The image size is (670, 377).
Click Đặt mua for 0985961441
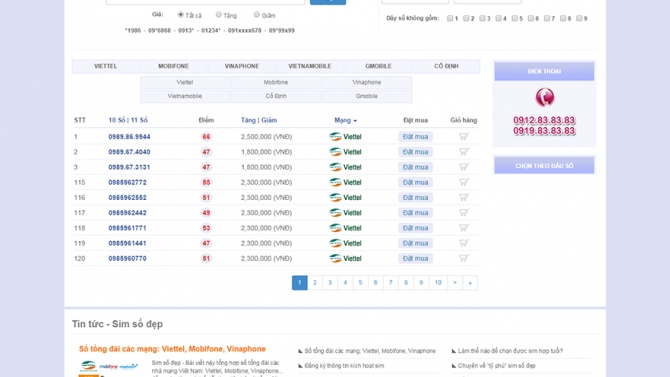(415, 243)
